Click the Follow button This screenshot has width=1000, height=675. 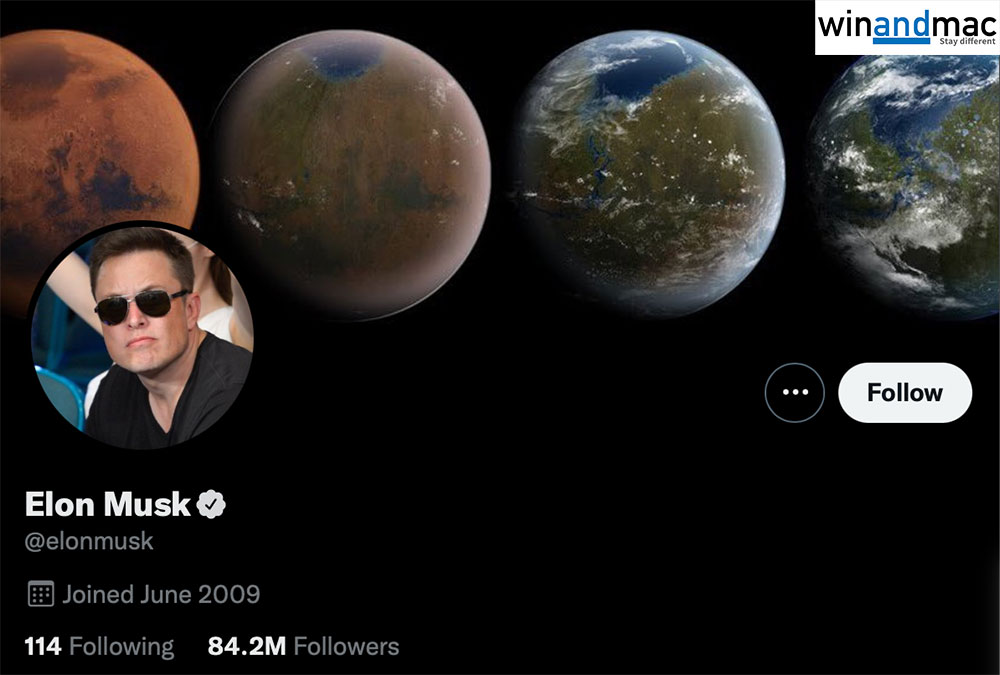(x=905, y=392)
